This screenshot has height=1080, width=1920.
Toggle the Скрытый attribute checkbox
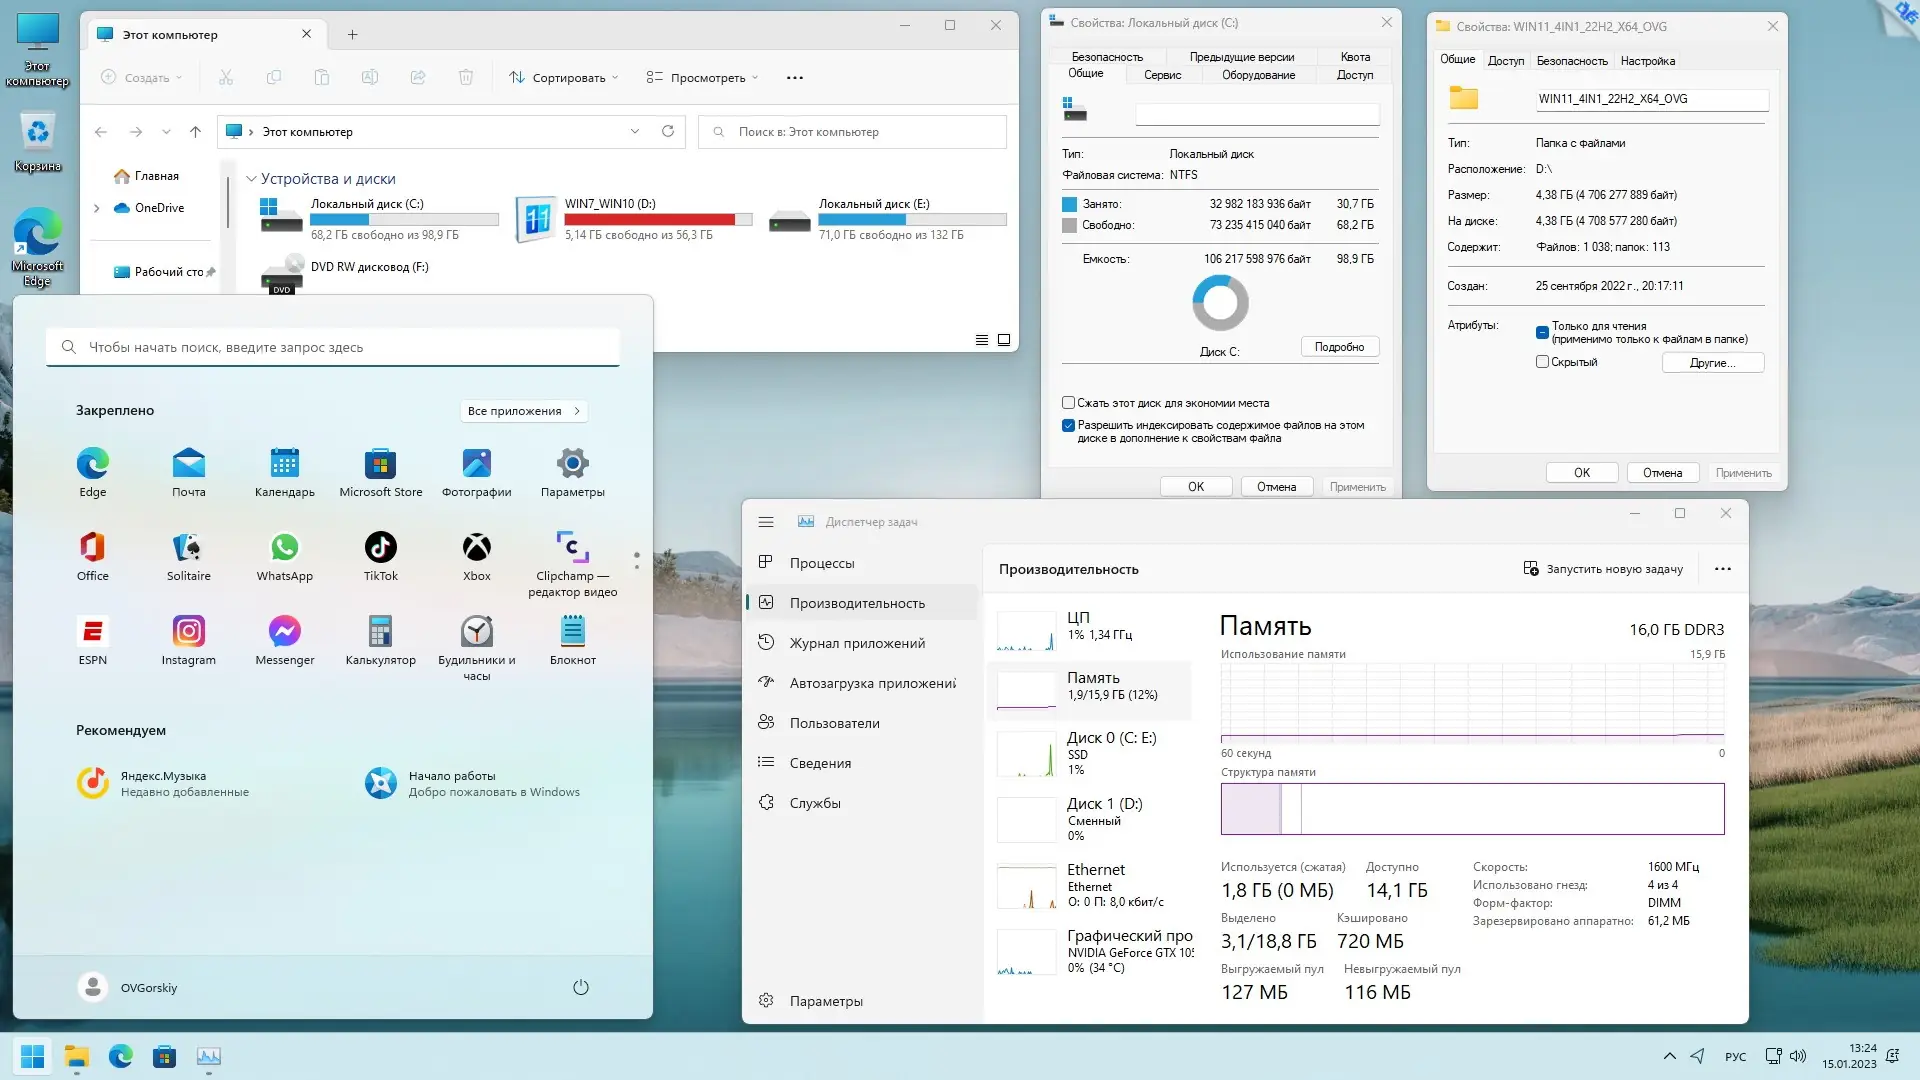click(x=1543, y=362)
